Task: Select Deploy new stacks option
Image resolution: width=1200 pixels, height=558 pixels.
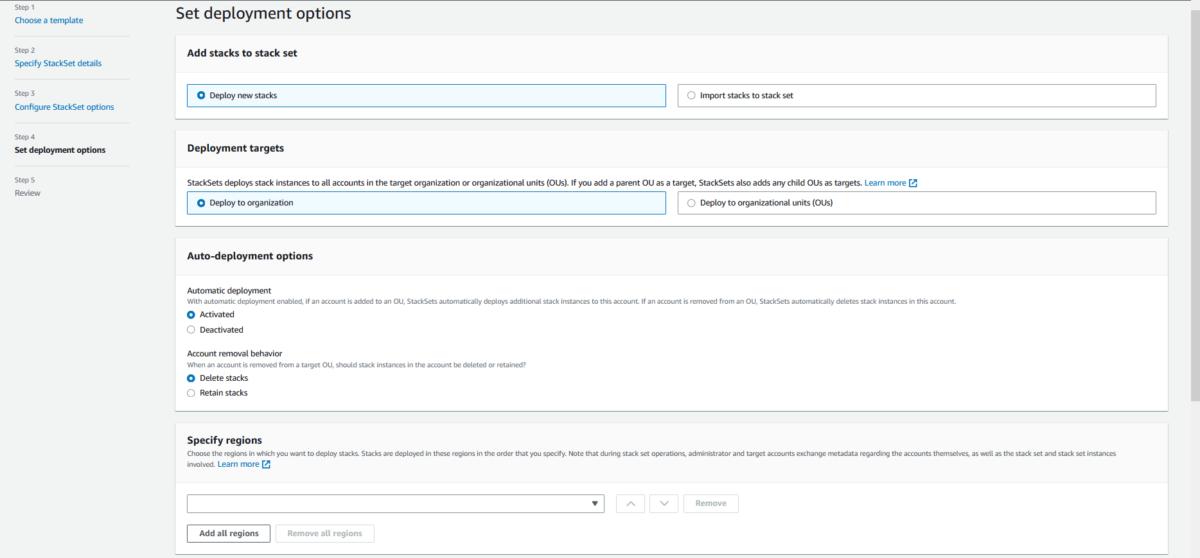Action: pos(426,95)
